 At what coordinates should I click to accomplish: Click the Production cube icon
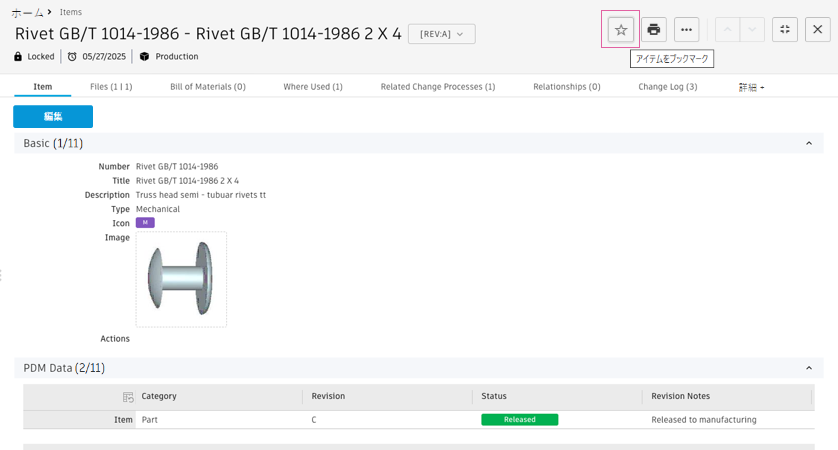144,56
